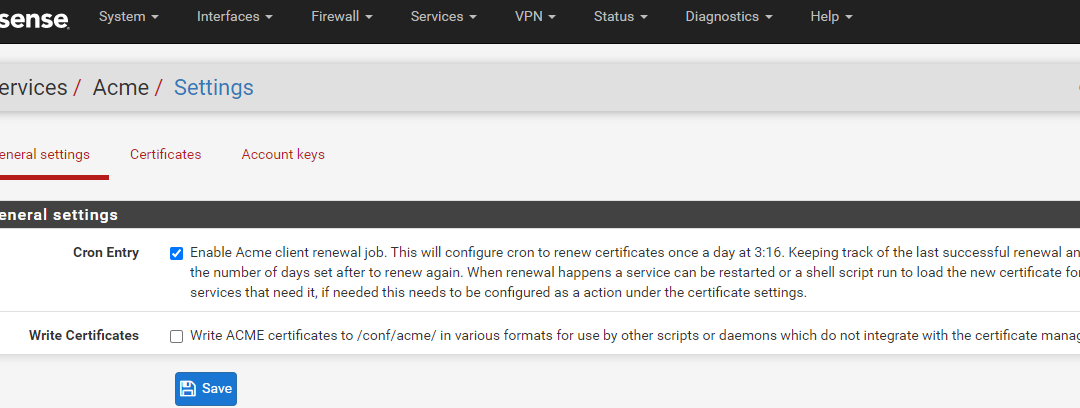Switch to the Account keys tab
The height and width of the screenshot is (408, 1080).
(x=283, y=154)
